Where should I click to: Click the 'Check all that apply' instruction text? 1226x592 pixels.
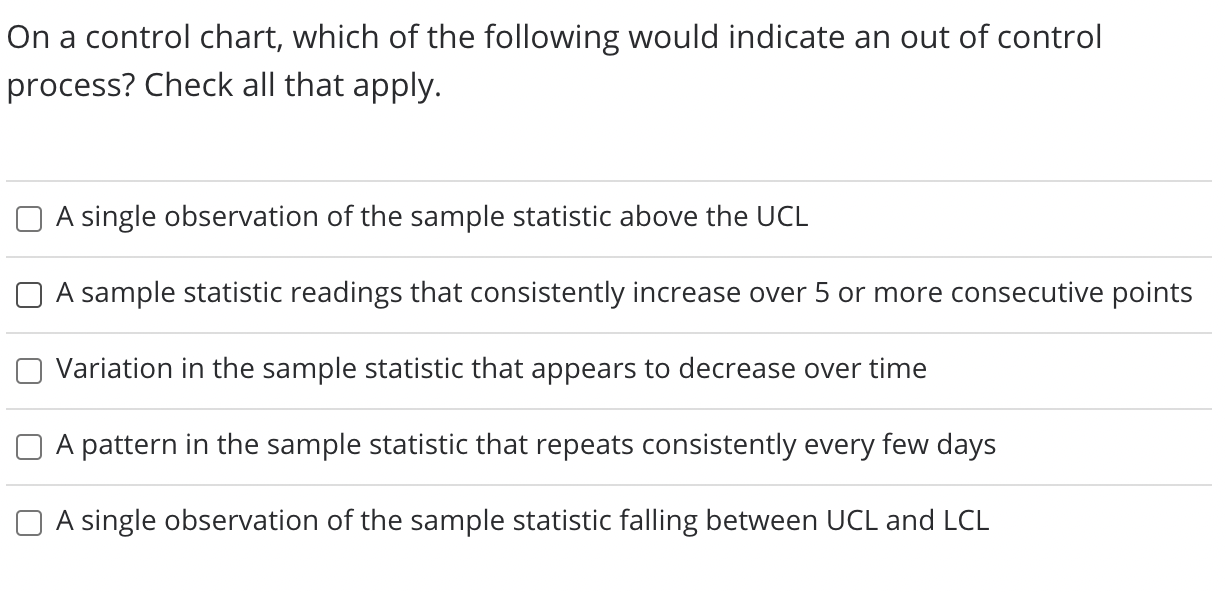(x=292, y=86)
